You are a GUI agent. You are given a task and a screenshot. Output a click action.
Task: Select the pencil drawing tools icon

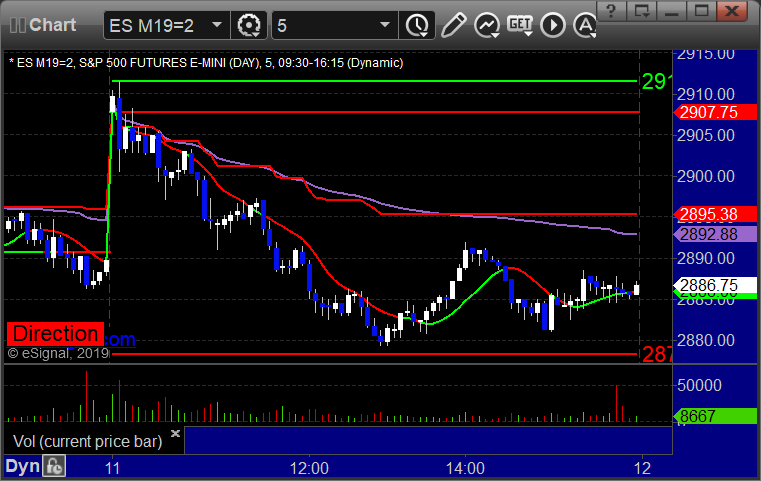tap(453, 25)
